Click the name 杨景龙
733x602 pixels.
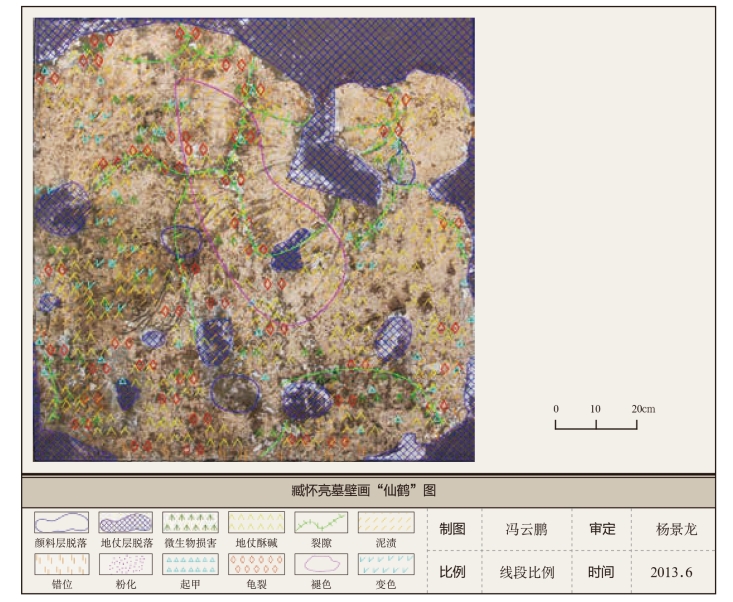click(676, 529)
